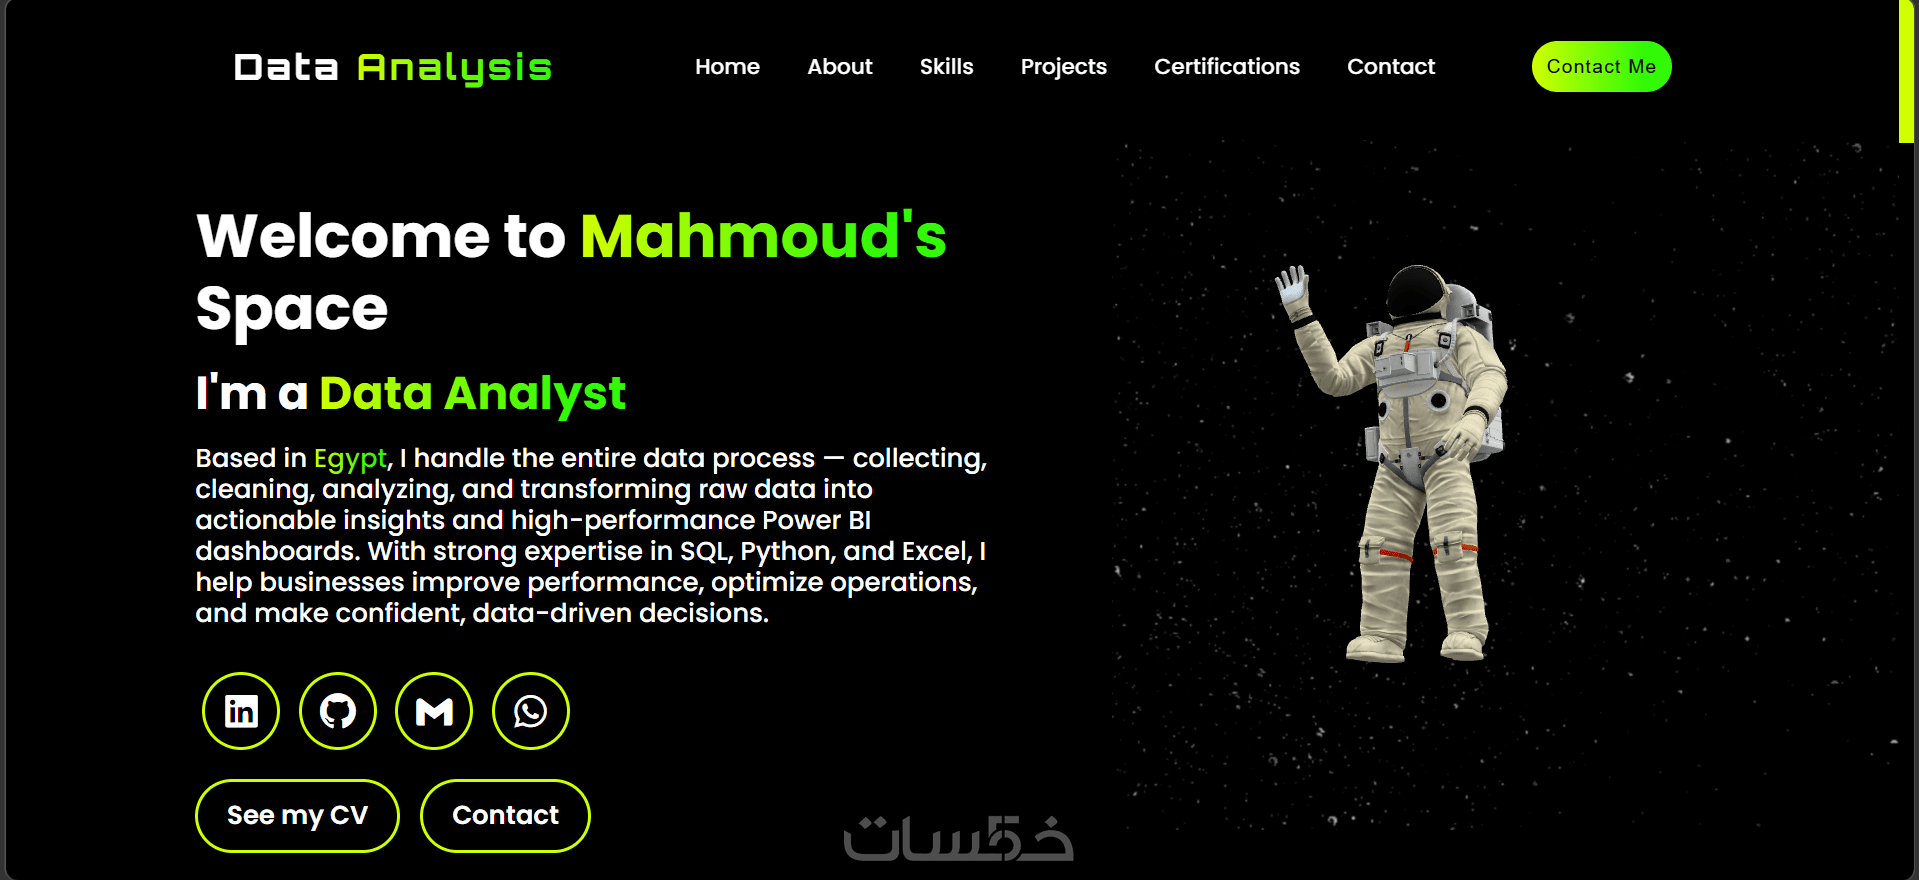Select Projects from the navigation
Screen dimensions: 1919x880
(1063, 67)
